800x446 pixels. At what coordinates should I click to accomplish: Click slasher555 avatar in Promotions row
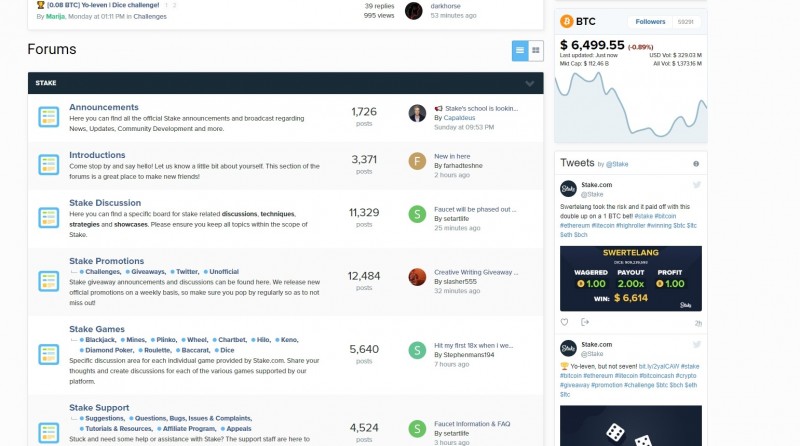click(x=417, y=277)
